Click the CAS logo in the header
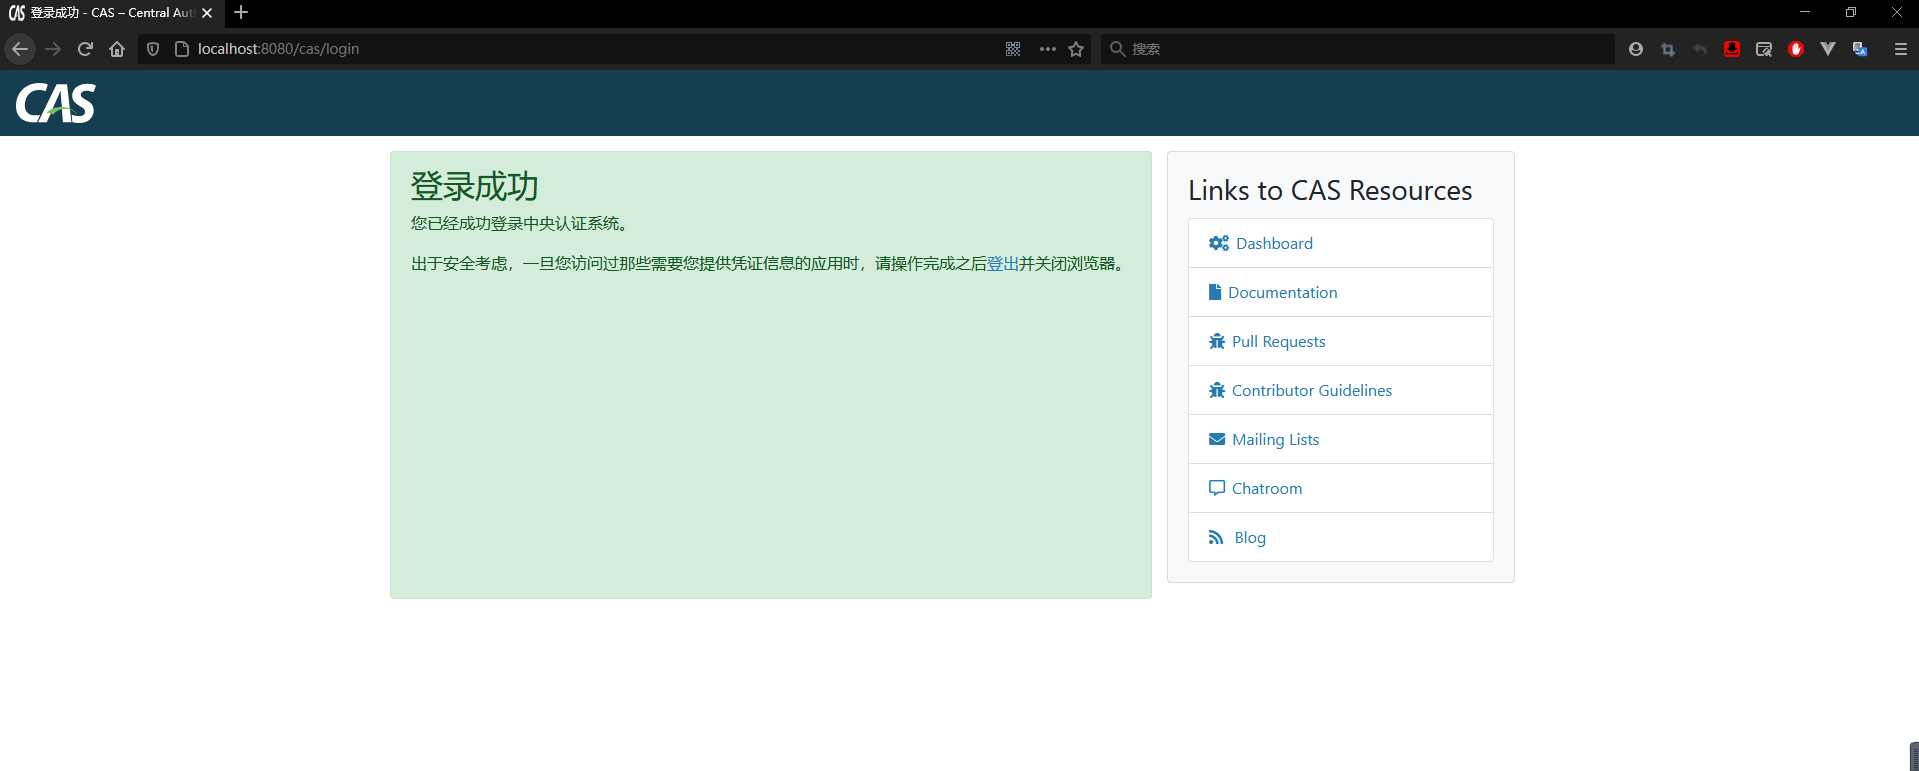Screen dimensions: 1919x771 (x=56, y=103)
